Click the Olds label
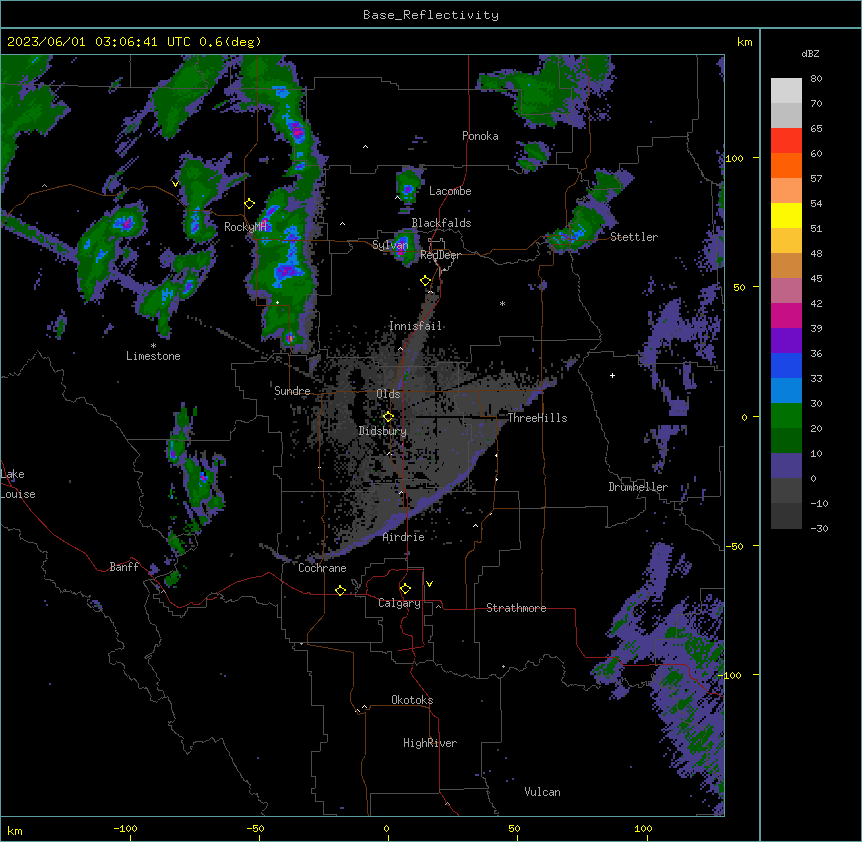The width and height of the screenshot is (862, 842). tap(388, 394)
